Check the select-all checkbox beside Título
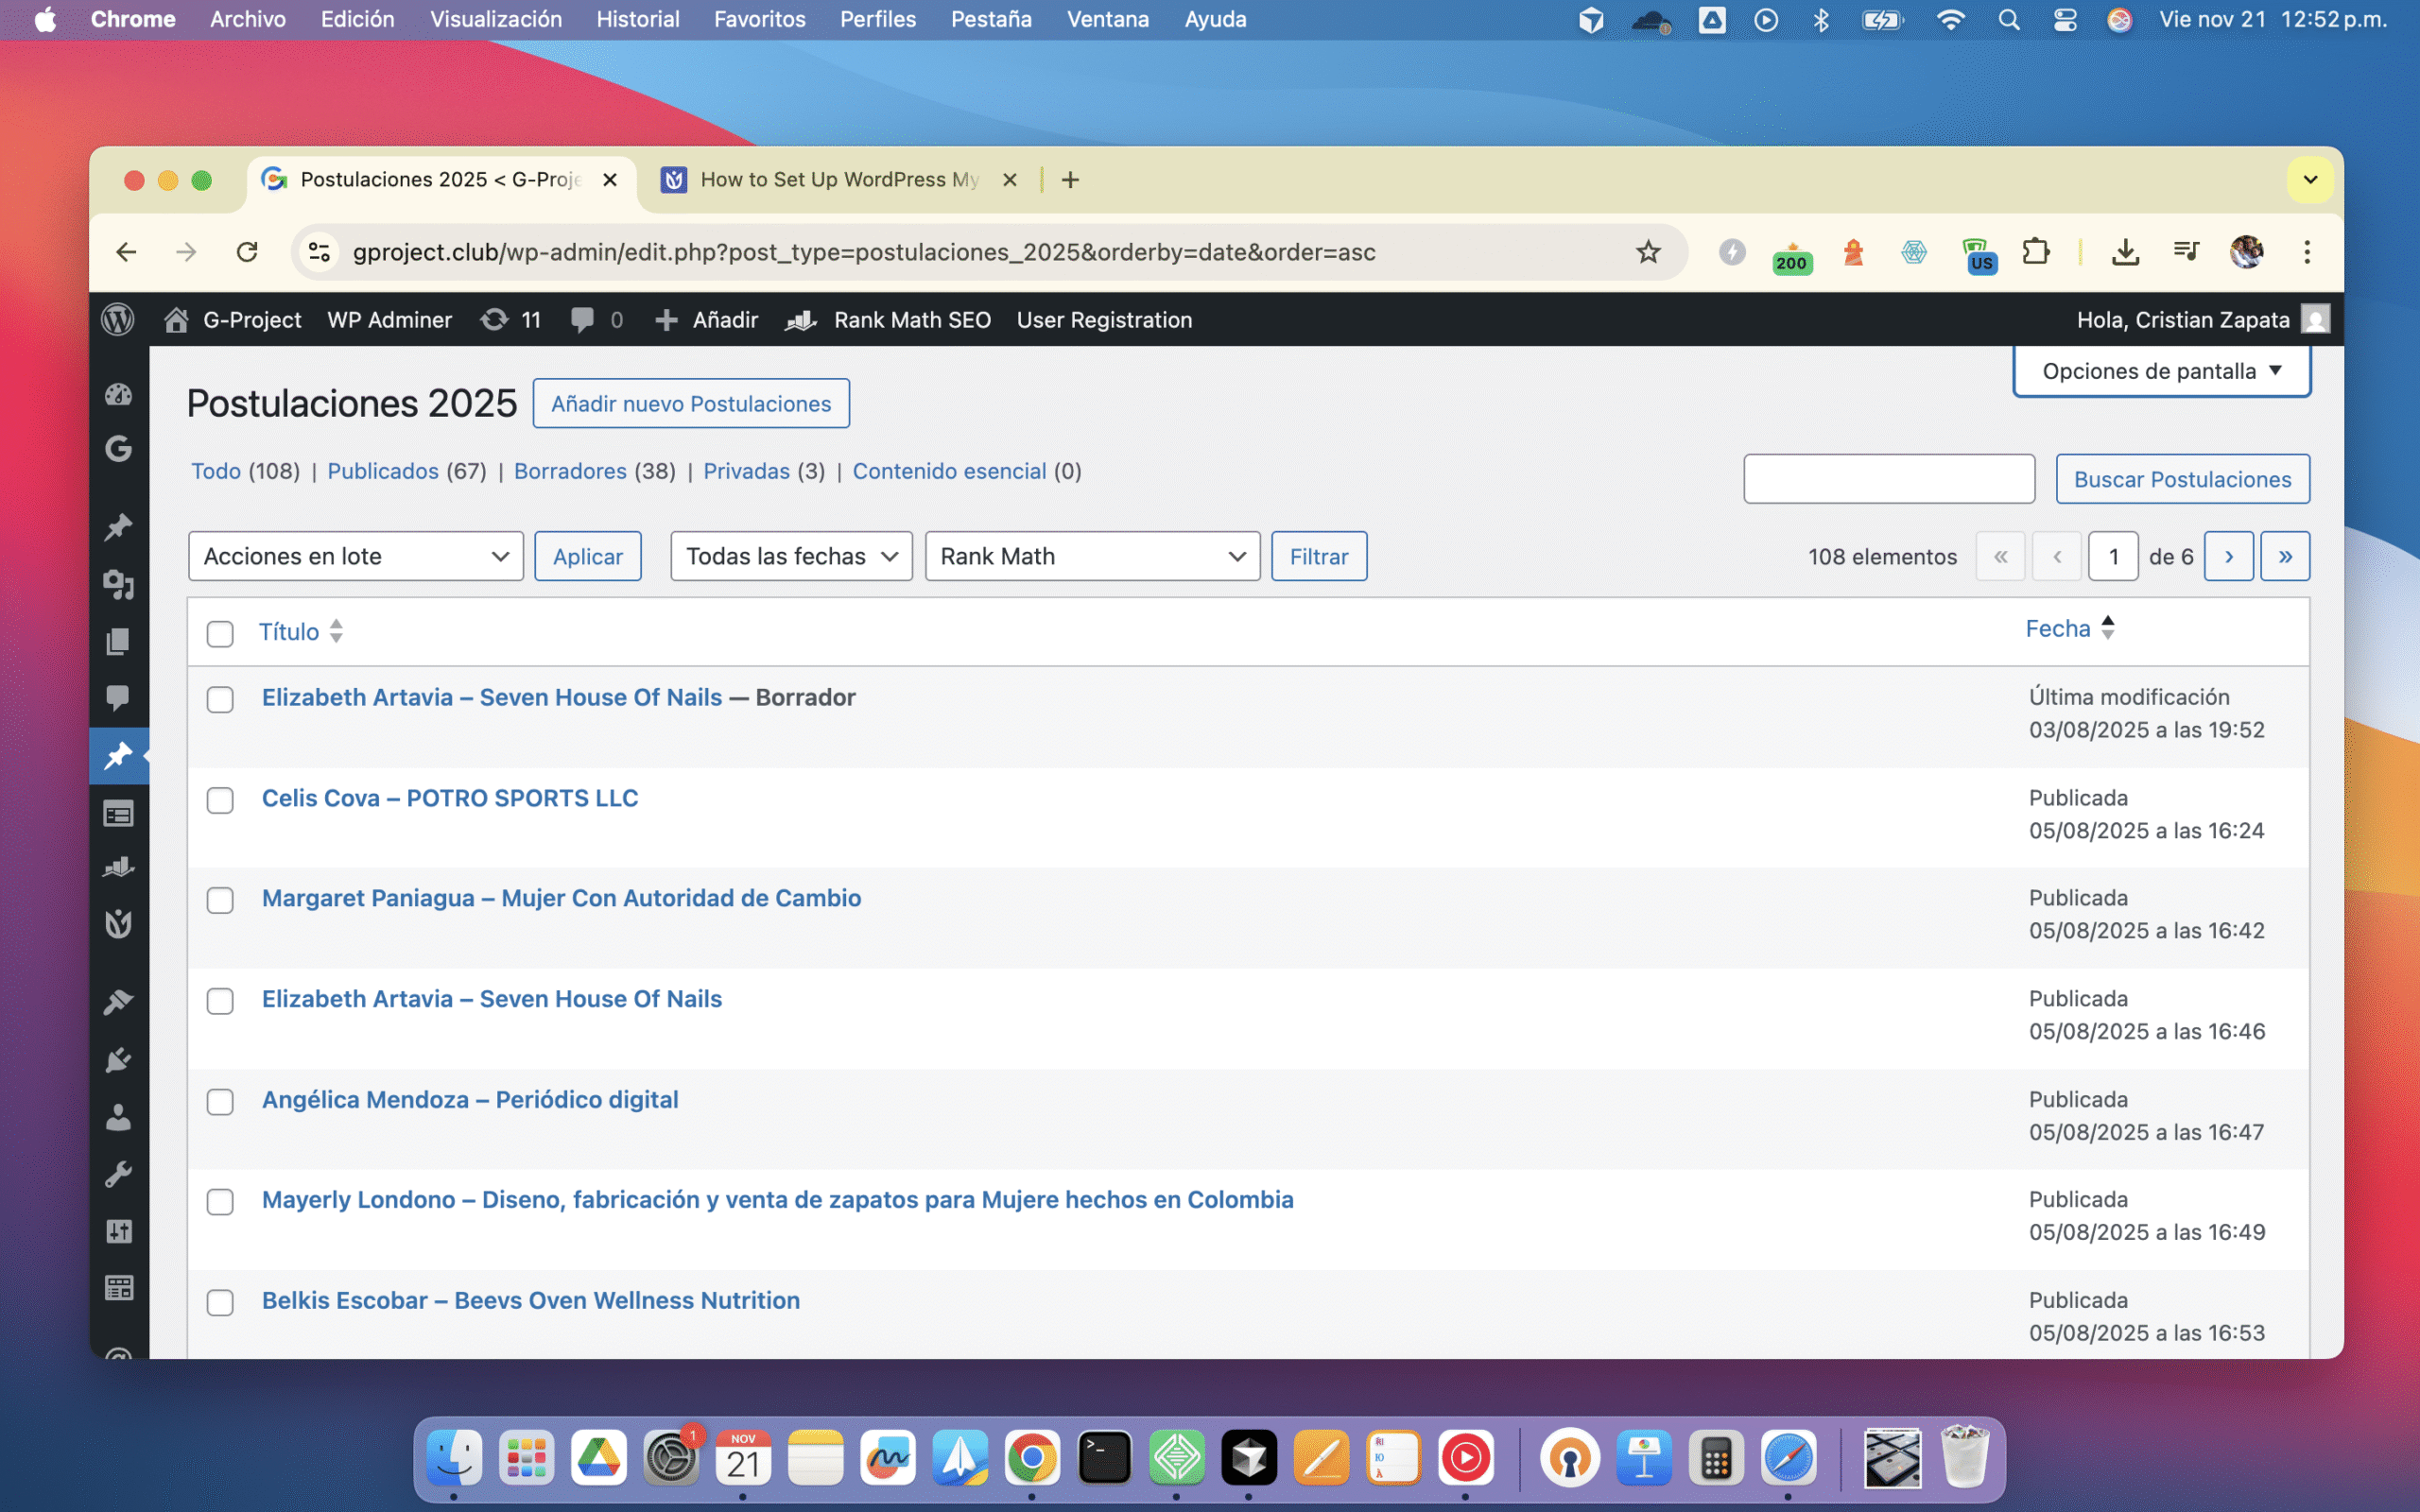The height and width of the screenshot is (1512, 2420). click(220, 633)
